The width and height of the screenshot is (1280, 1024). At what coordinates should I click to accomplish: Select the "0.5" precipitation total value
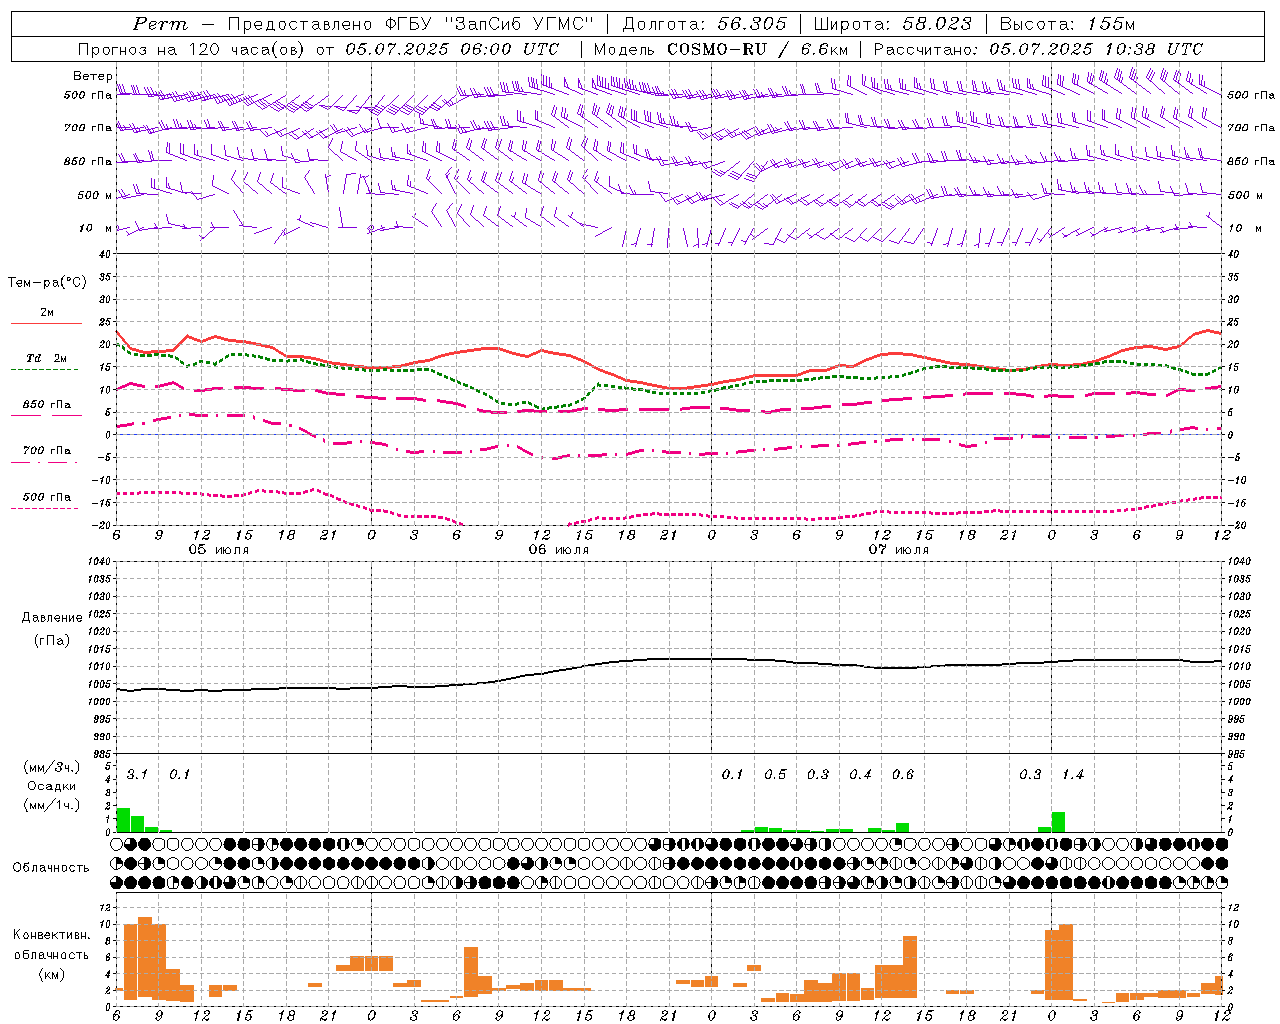click(775, 774)
